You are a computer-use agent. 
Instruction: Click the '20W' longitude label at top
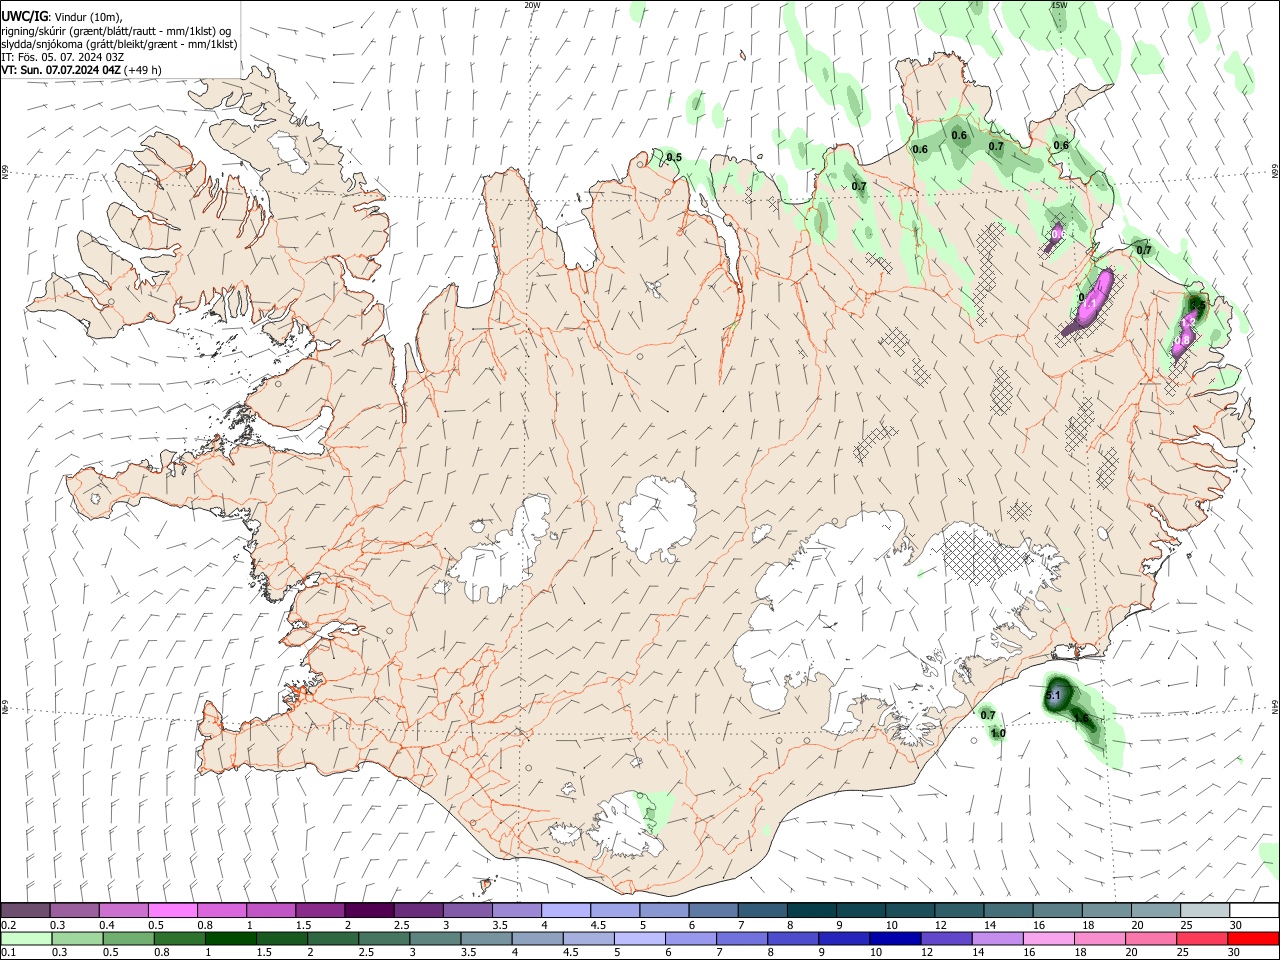point(532,5)
